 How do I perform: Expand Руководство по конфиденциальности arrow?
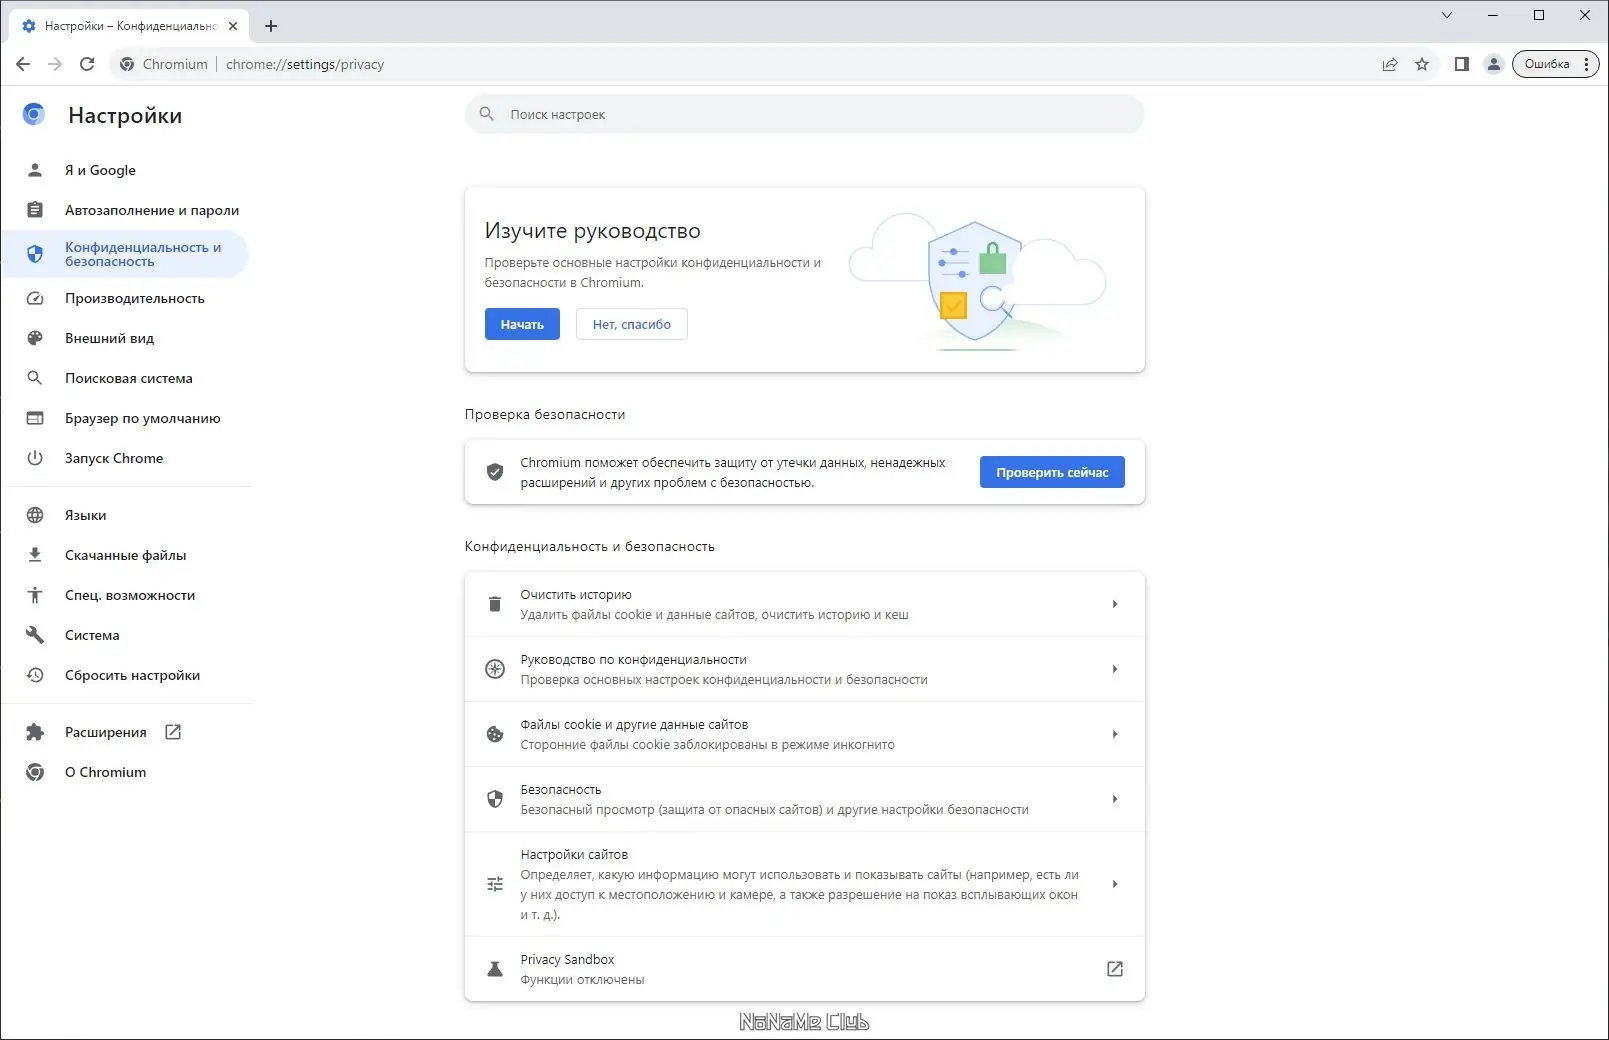tap(1115, 669)
